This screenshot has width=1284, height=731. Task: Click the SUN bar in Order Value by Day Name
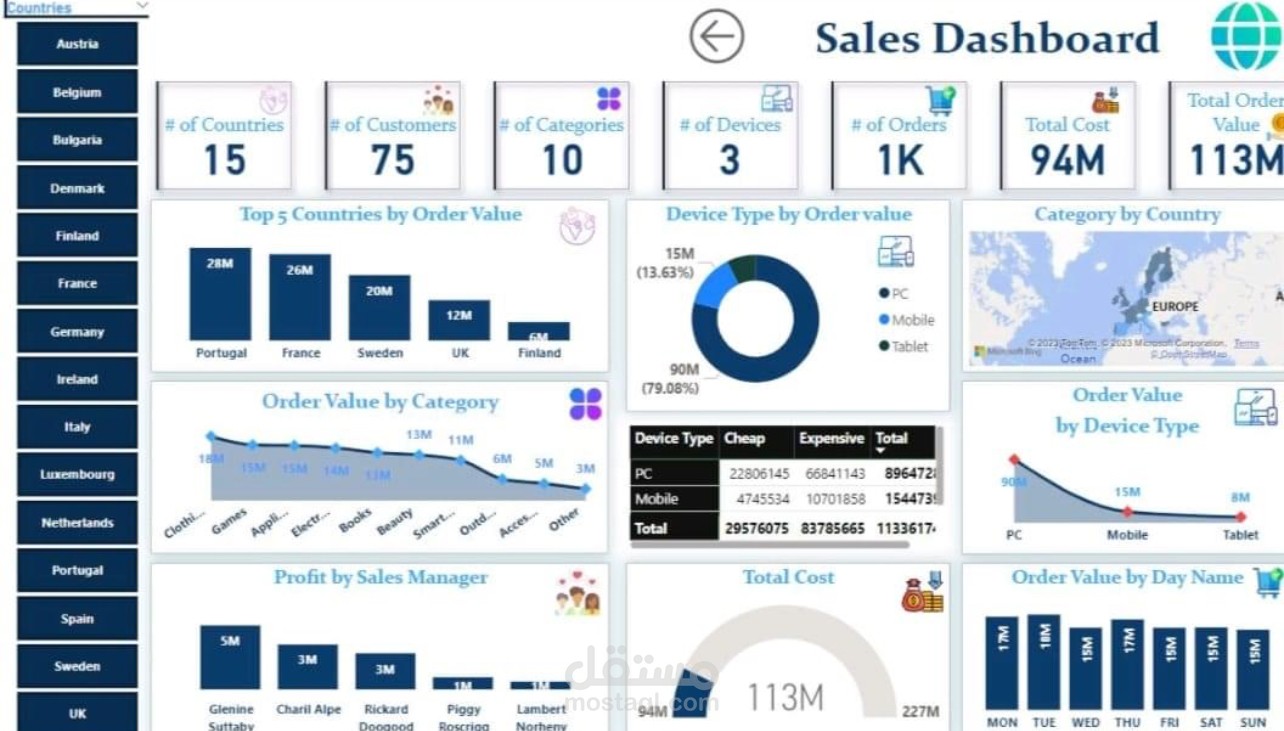coord(1252,669)
